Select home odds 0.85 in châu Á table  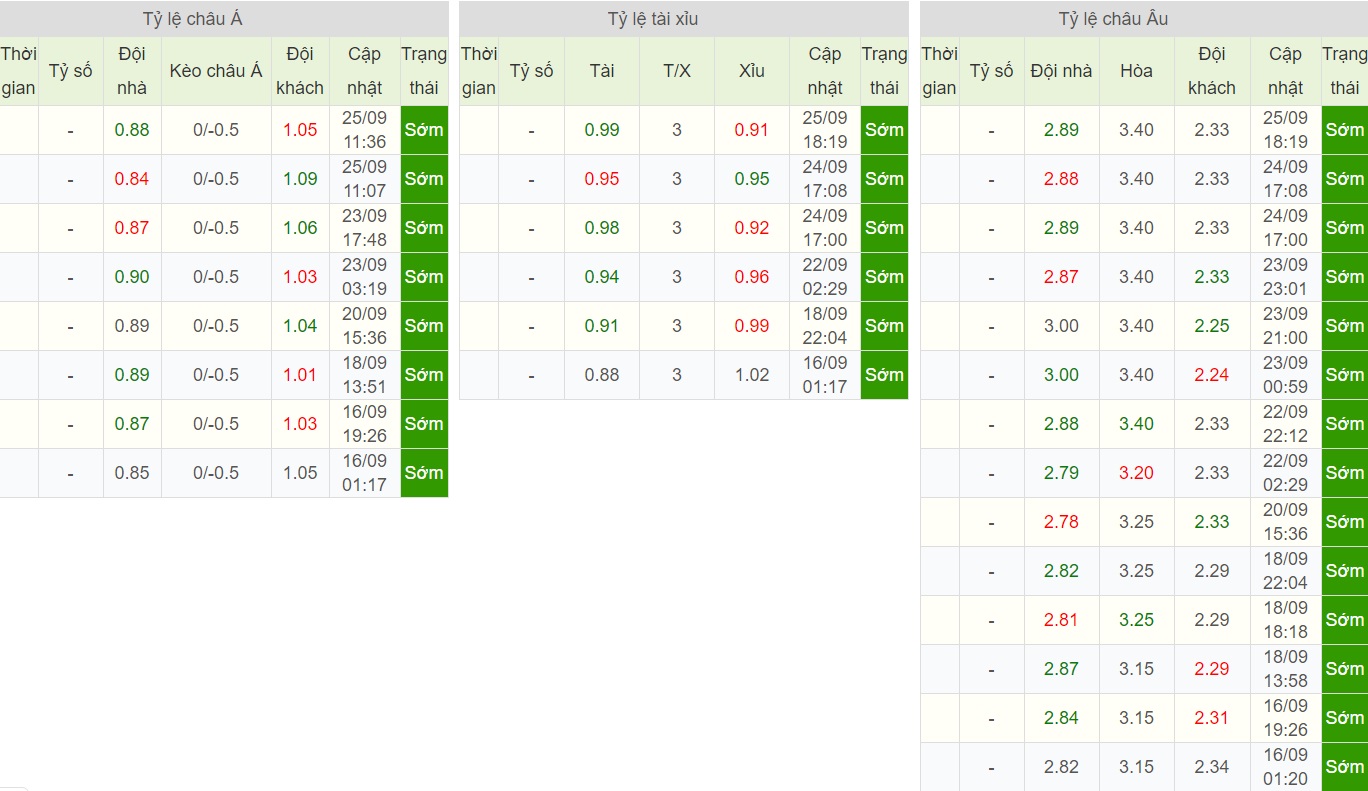(x=132, y=473)
